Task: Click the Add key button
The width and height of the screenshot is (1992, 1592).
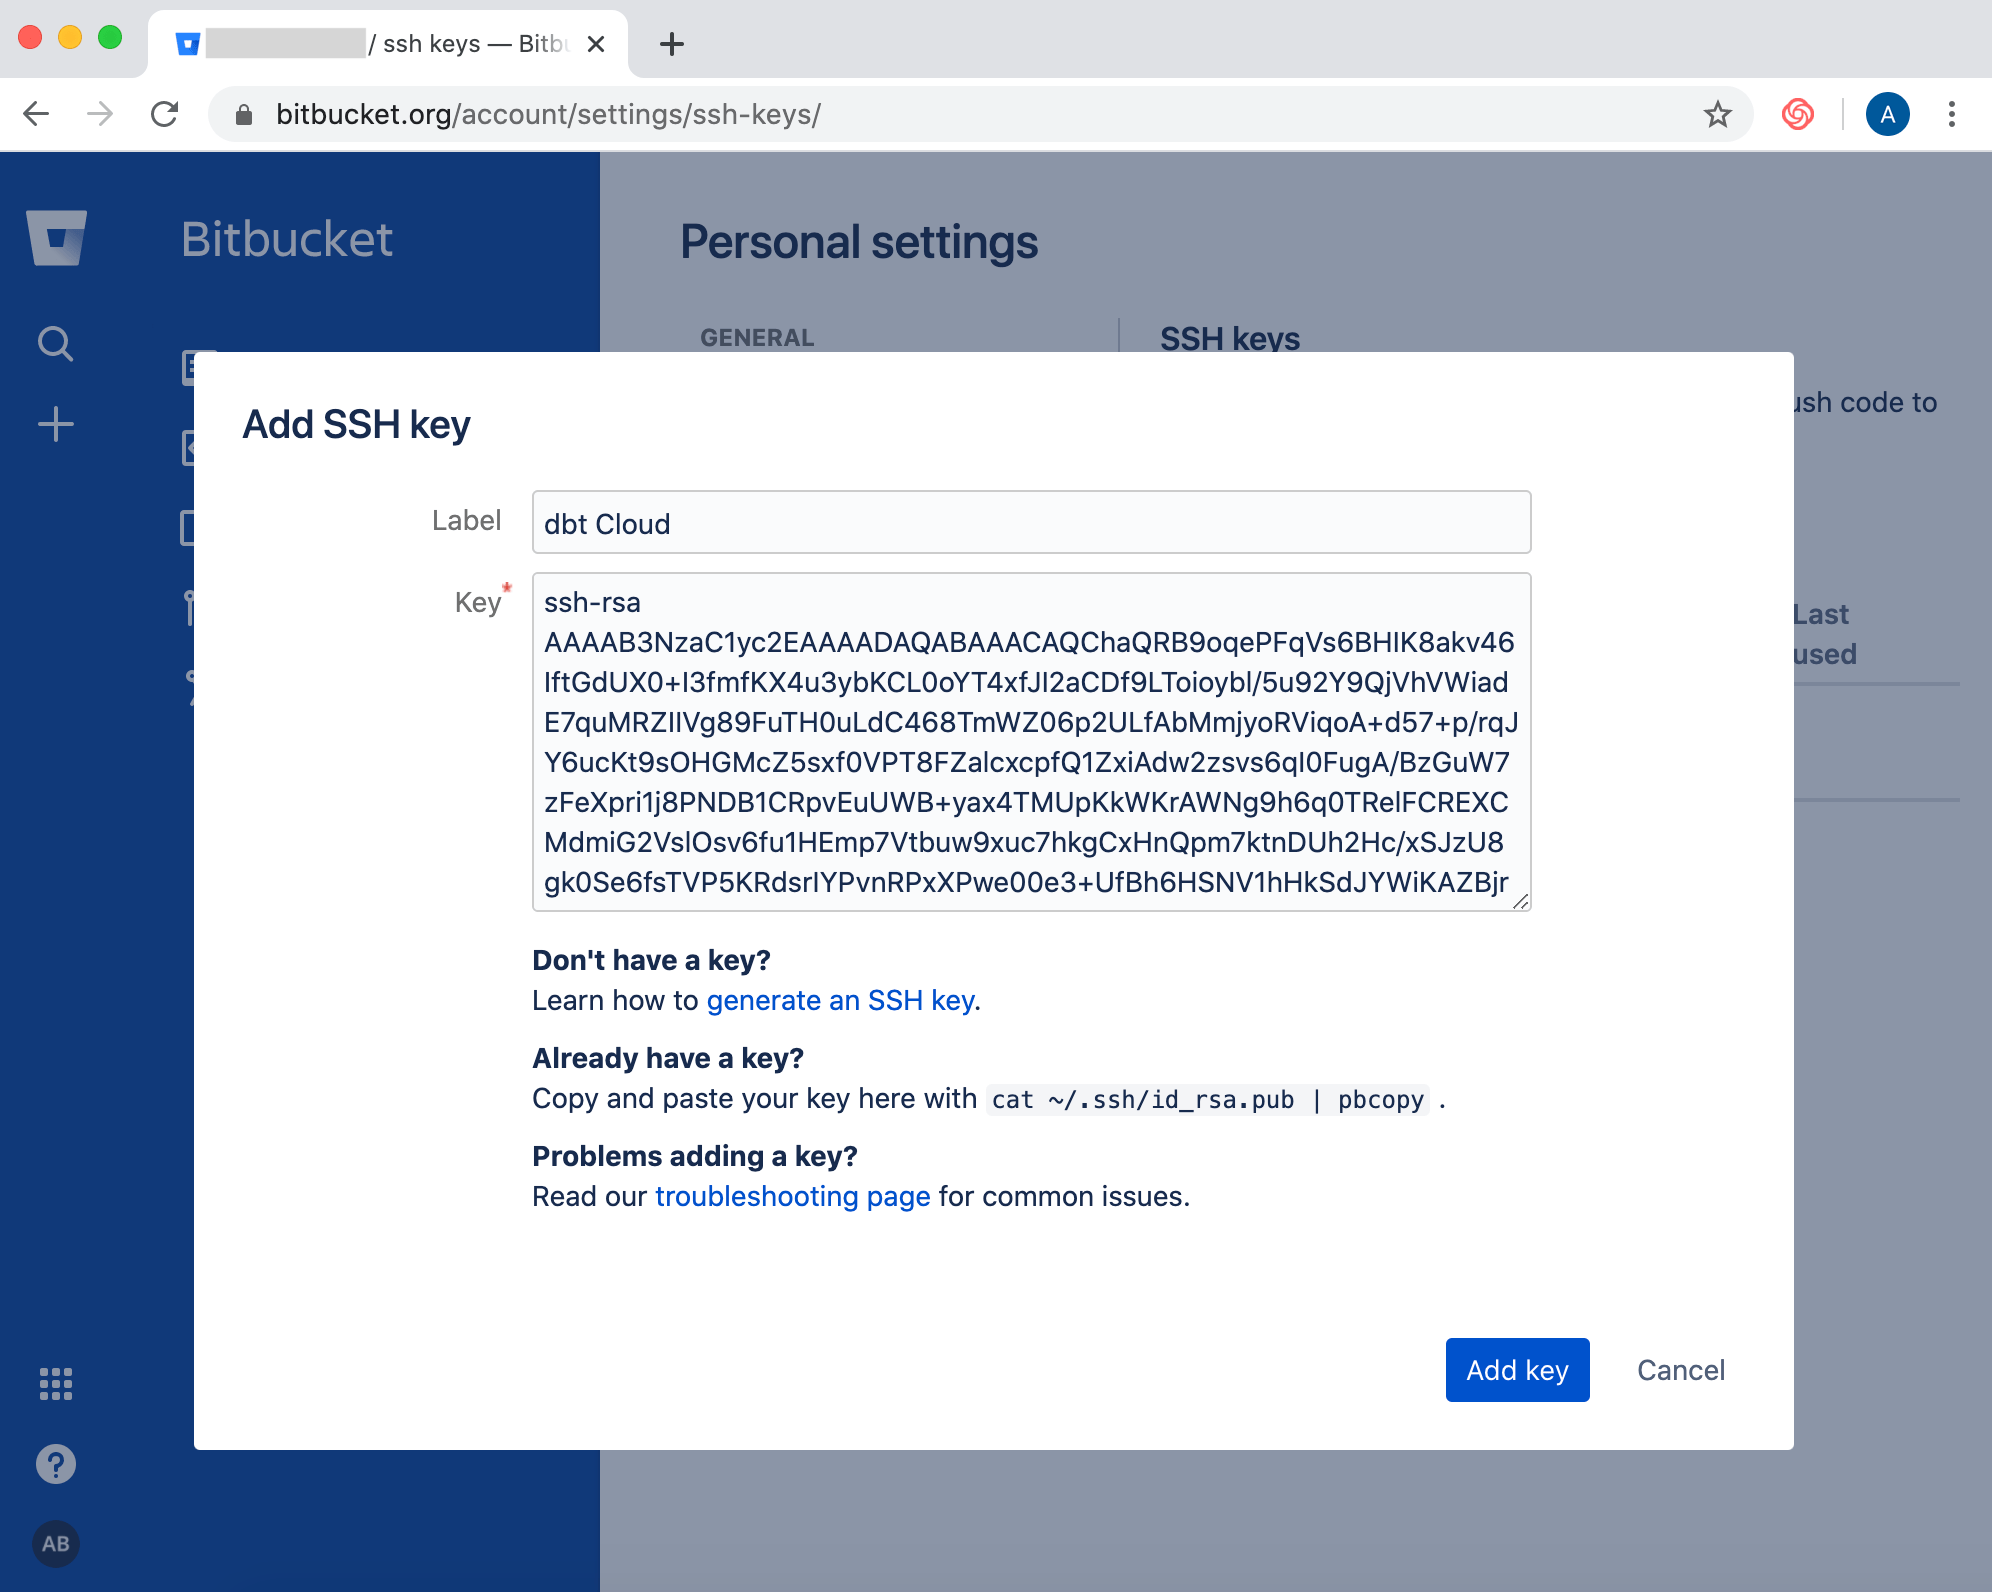Action: 1518,1370
